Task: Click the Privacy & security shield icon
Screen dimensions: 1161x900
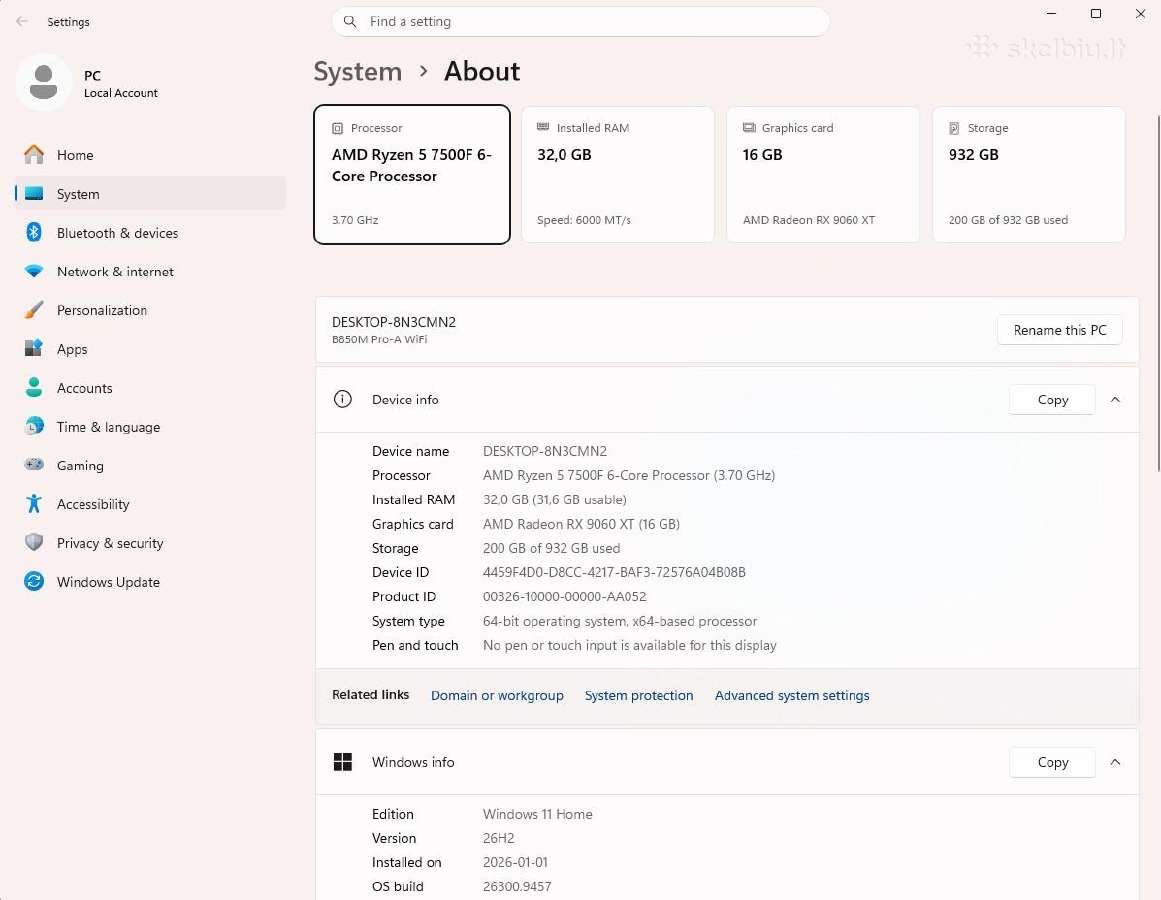Action: [34, 543]
